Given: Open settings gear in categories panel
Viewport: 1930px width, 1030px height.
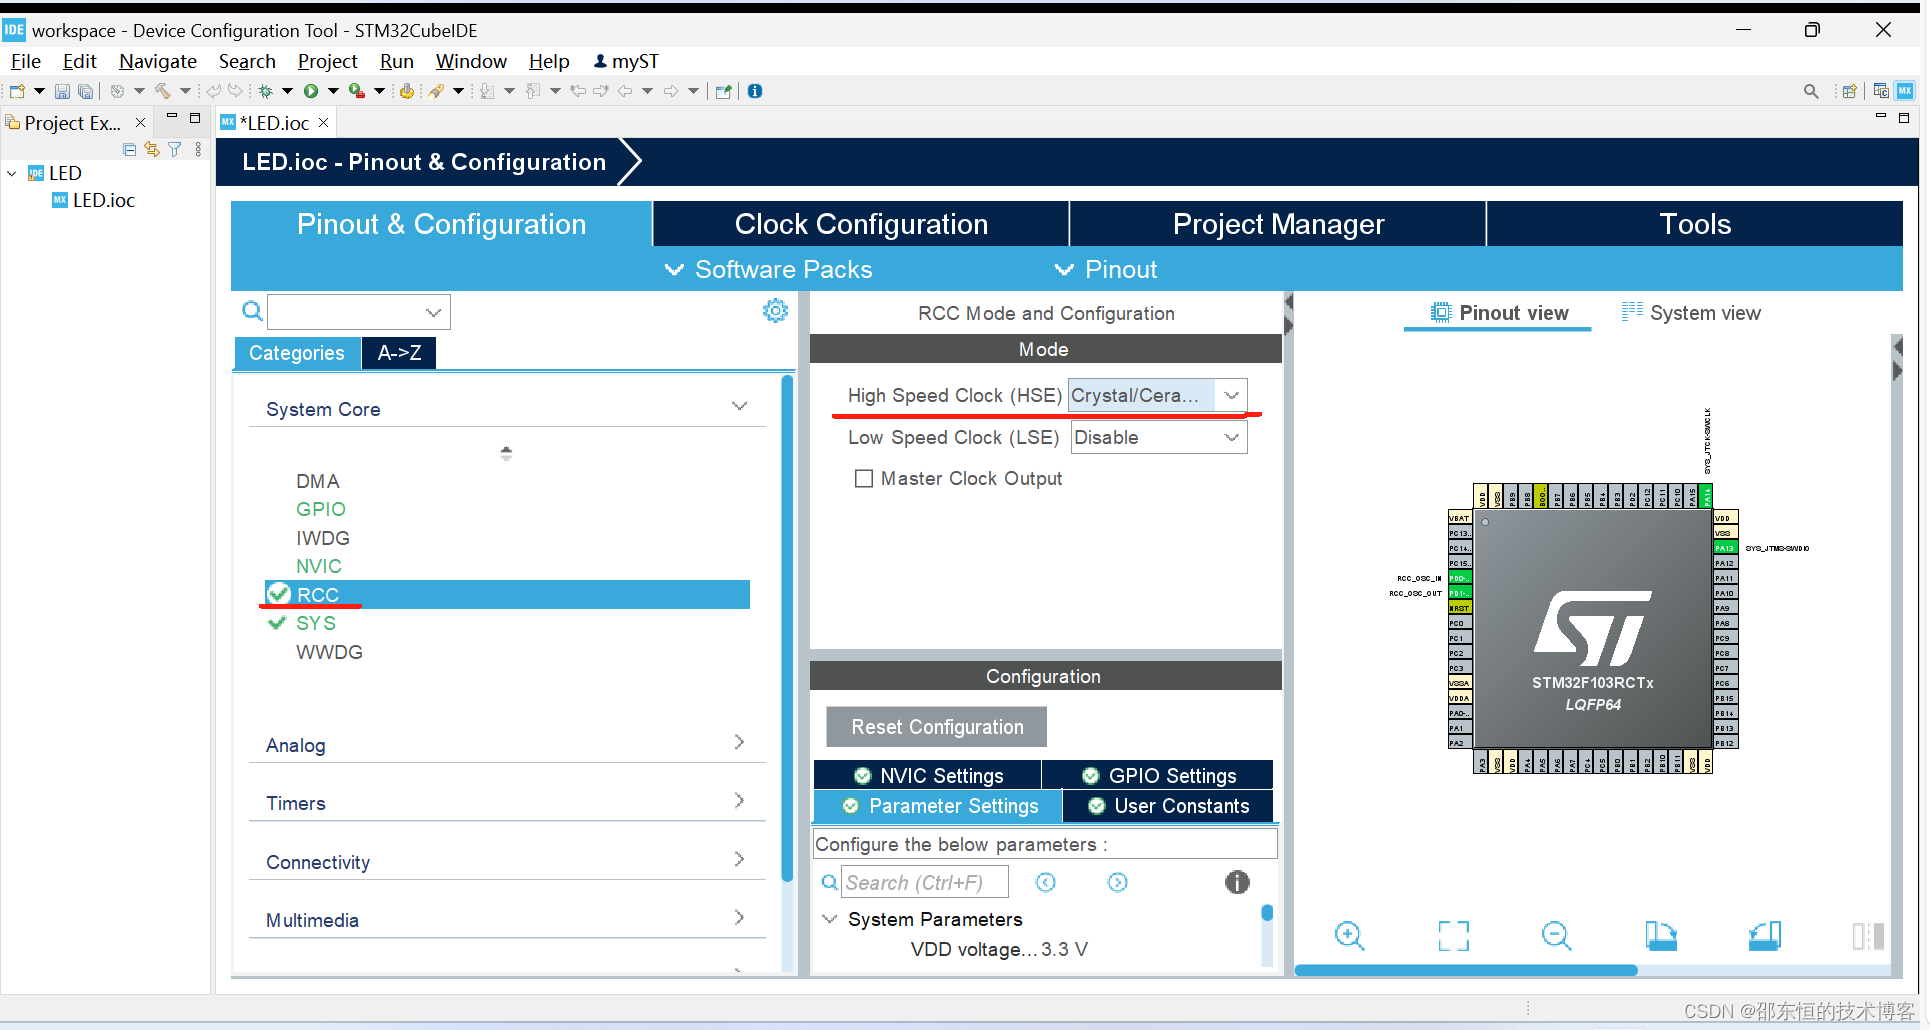Looking at the screenshot, I should (775, 311).
